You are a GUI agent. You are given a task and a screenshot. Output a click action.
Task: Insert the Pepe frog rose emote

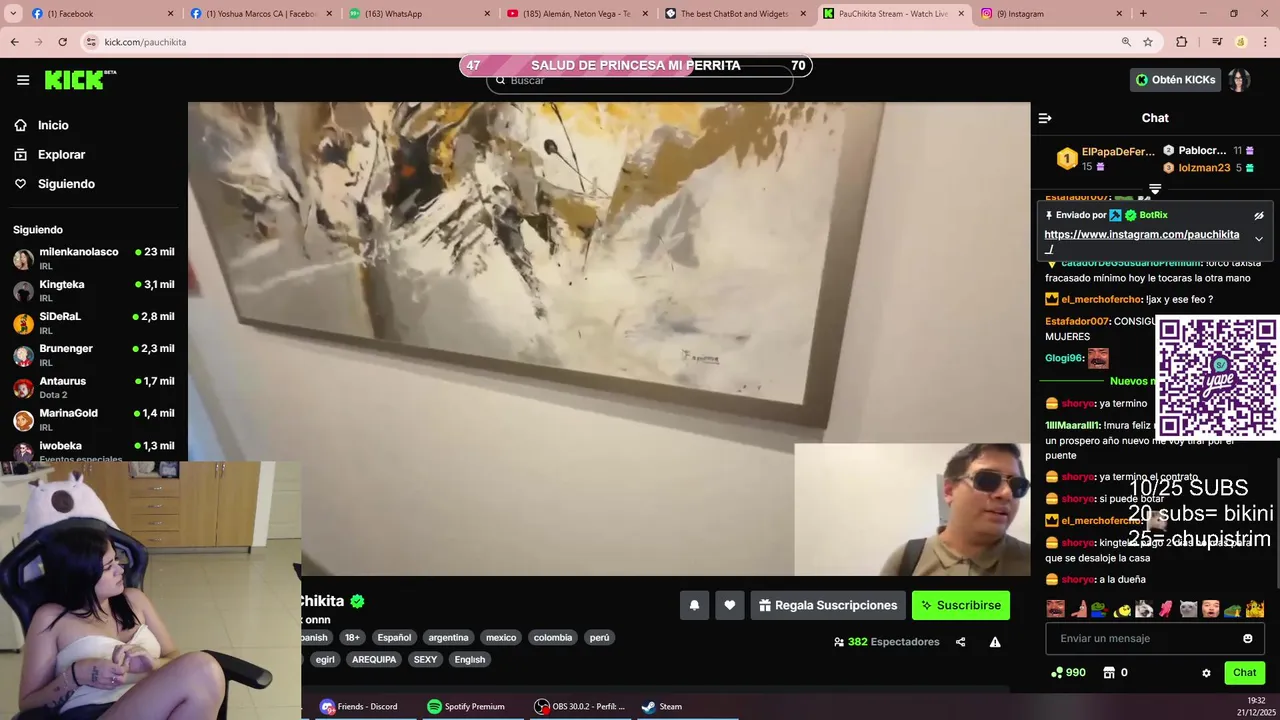tap(1100, 608)
